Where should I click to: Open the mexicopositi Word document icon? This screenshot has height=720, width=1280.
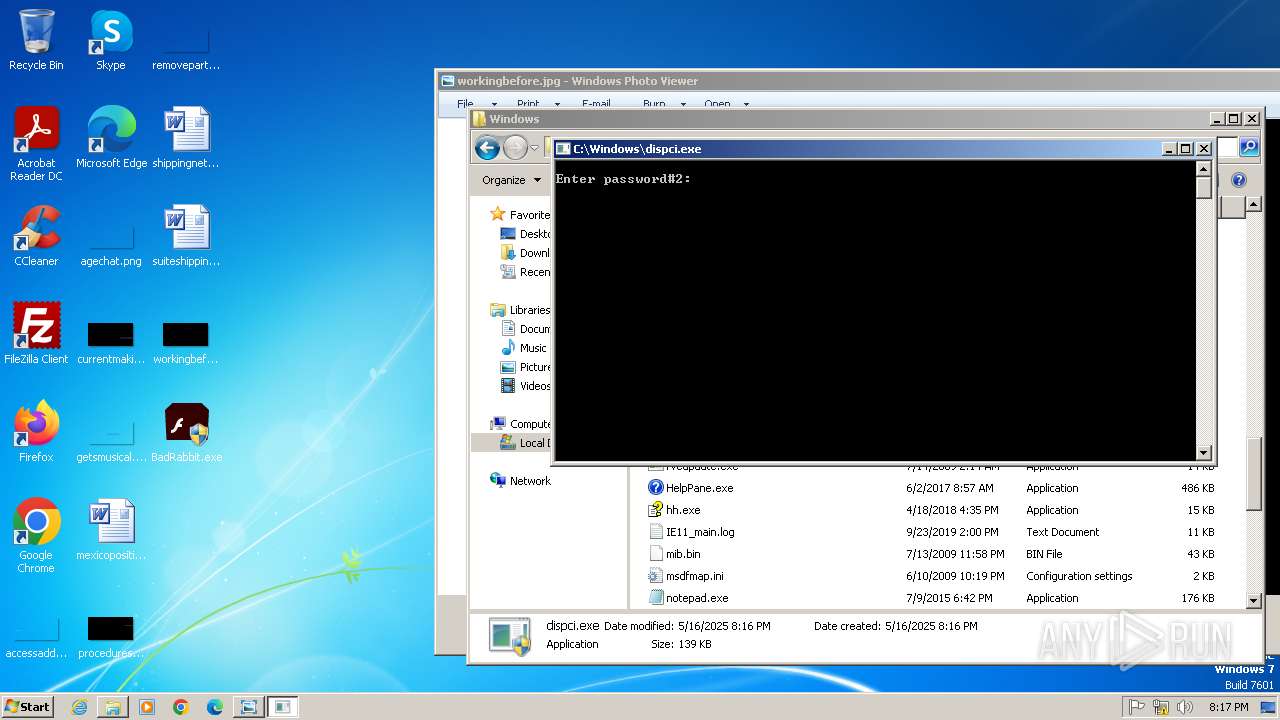111,530
